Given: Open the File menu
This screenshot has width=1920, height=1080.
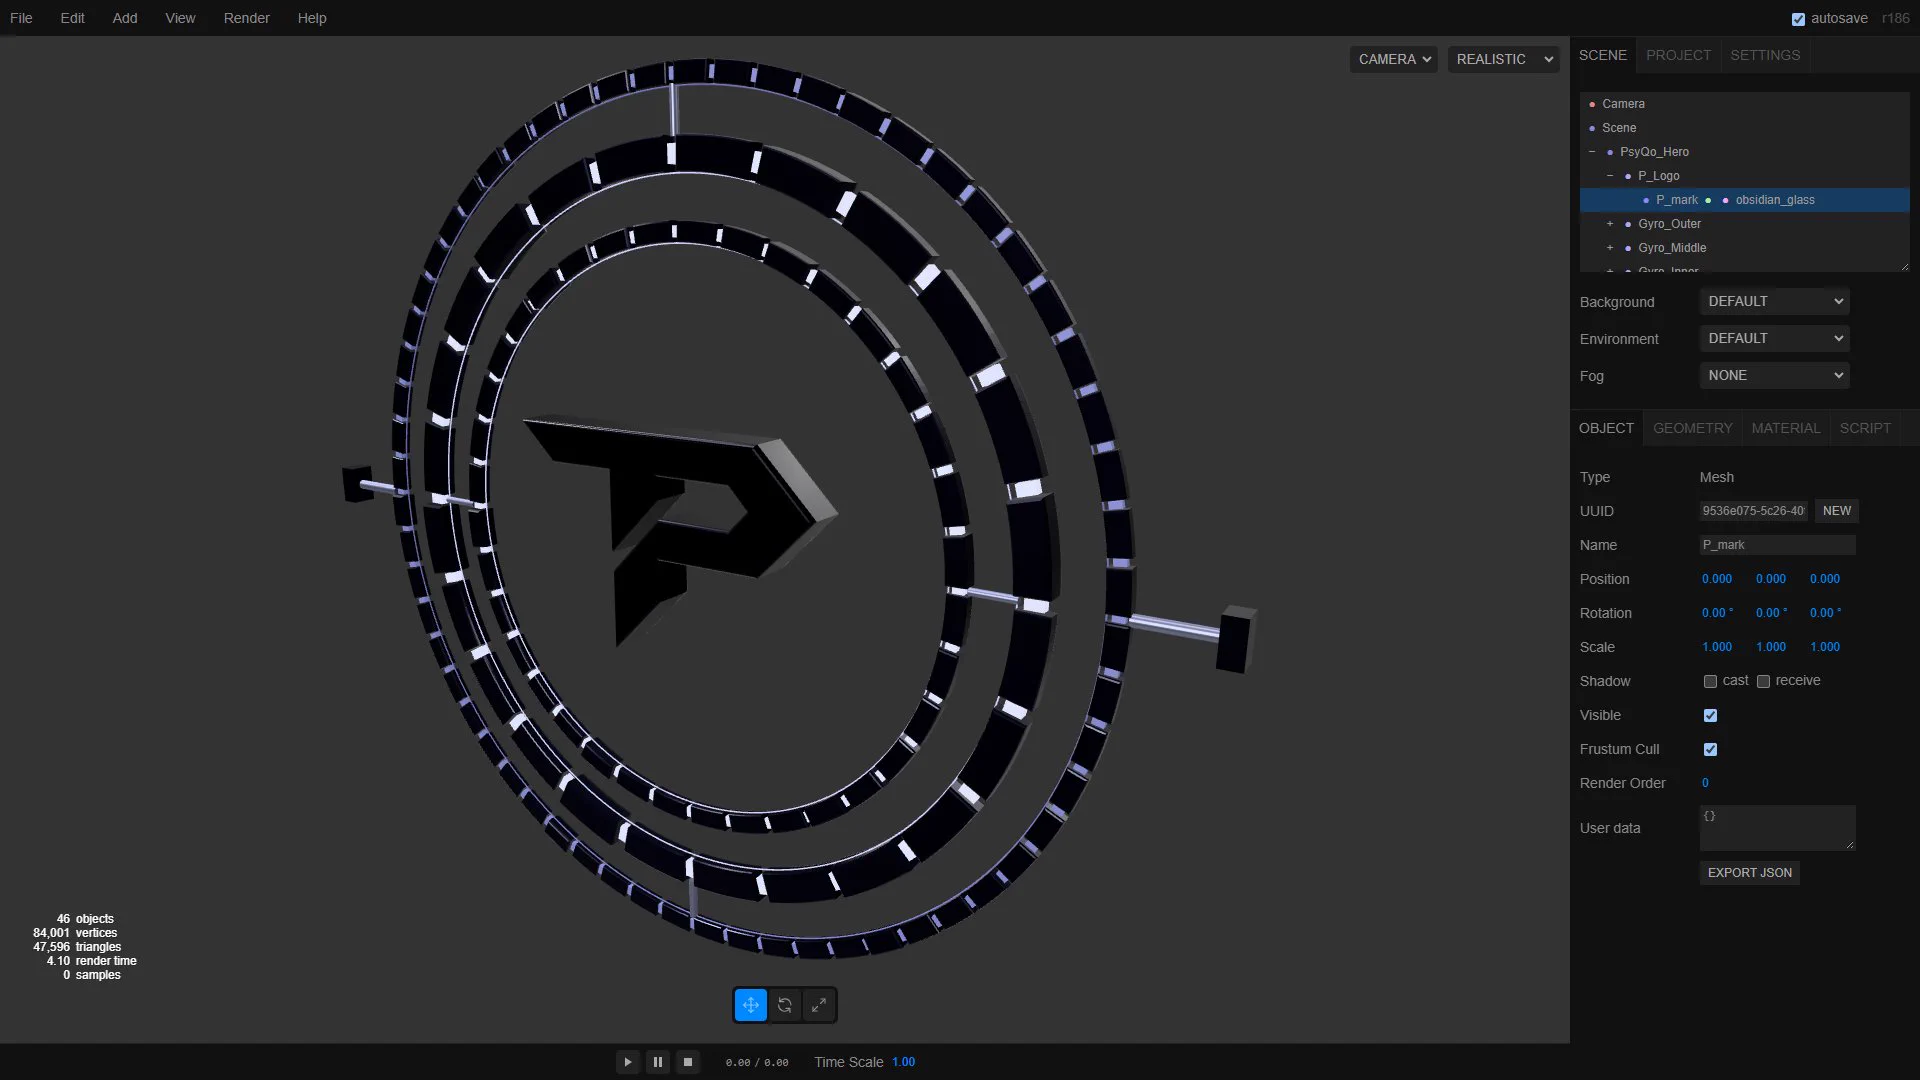Looking at the screenshot, I should click(21, 18).
